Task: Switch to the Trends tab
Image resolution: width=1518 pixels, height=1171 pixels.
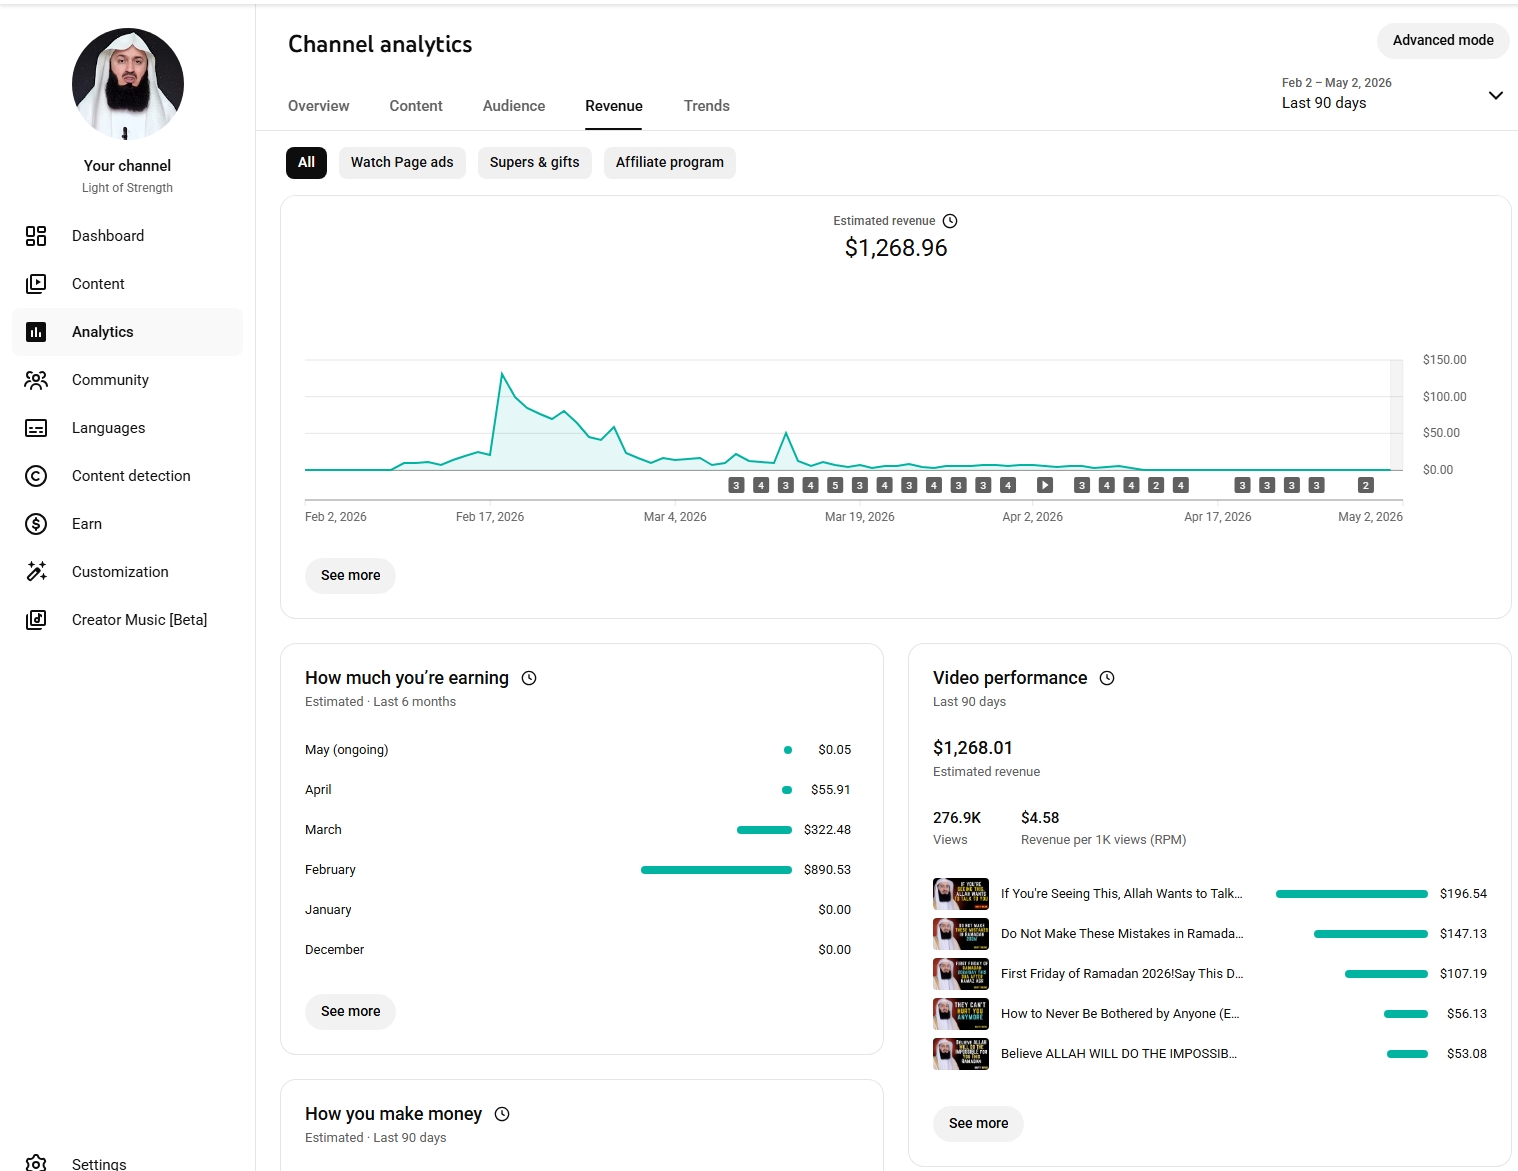Action: [707, 106]
